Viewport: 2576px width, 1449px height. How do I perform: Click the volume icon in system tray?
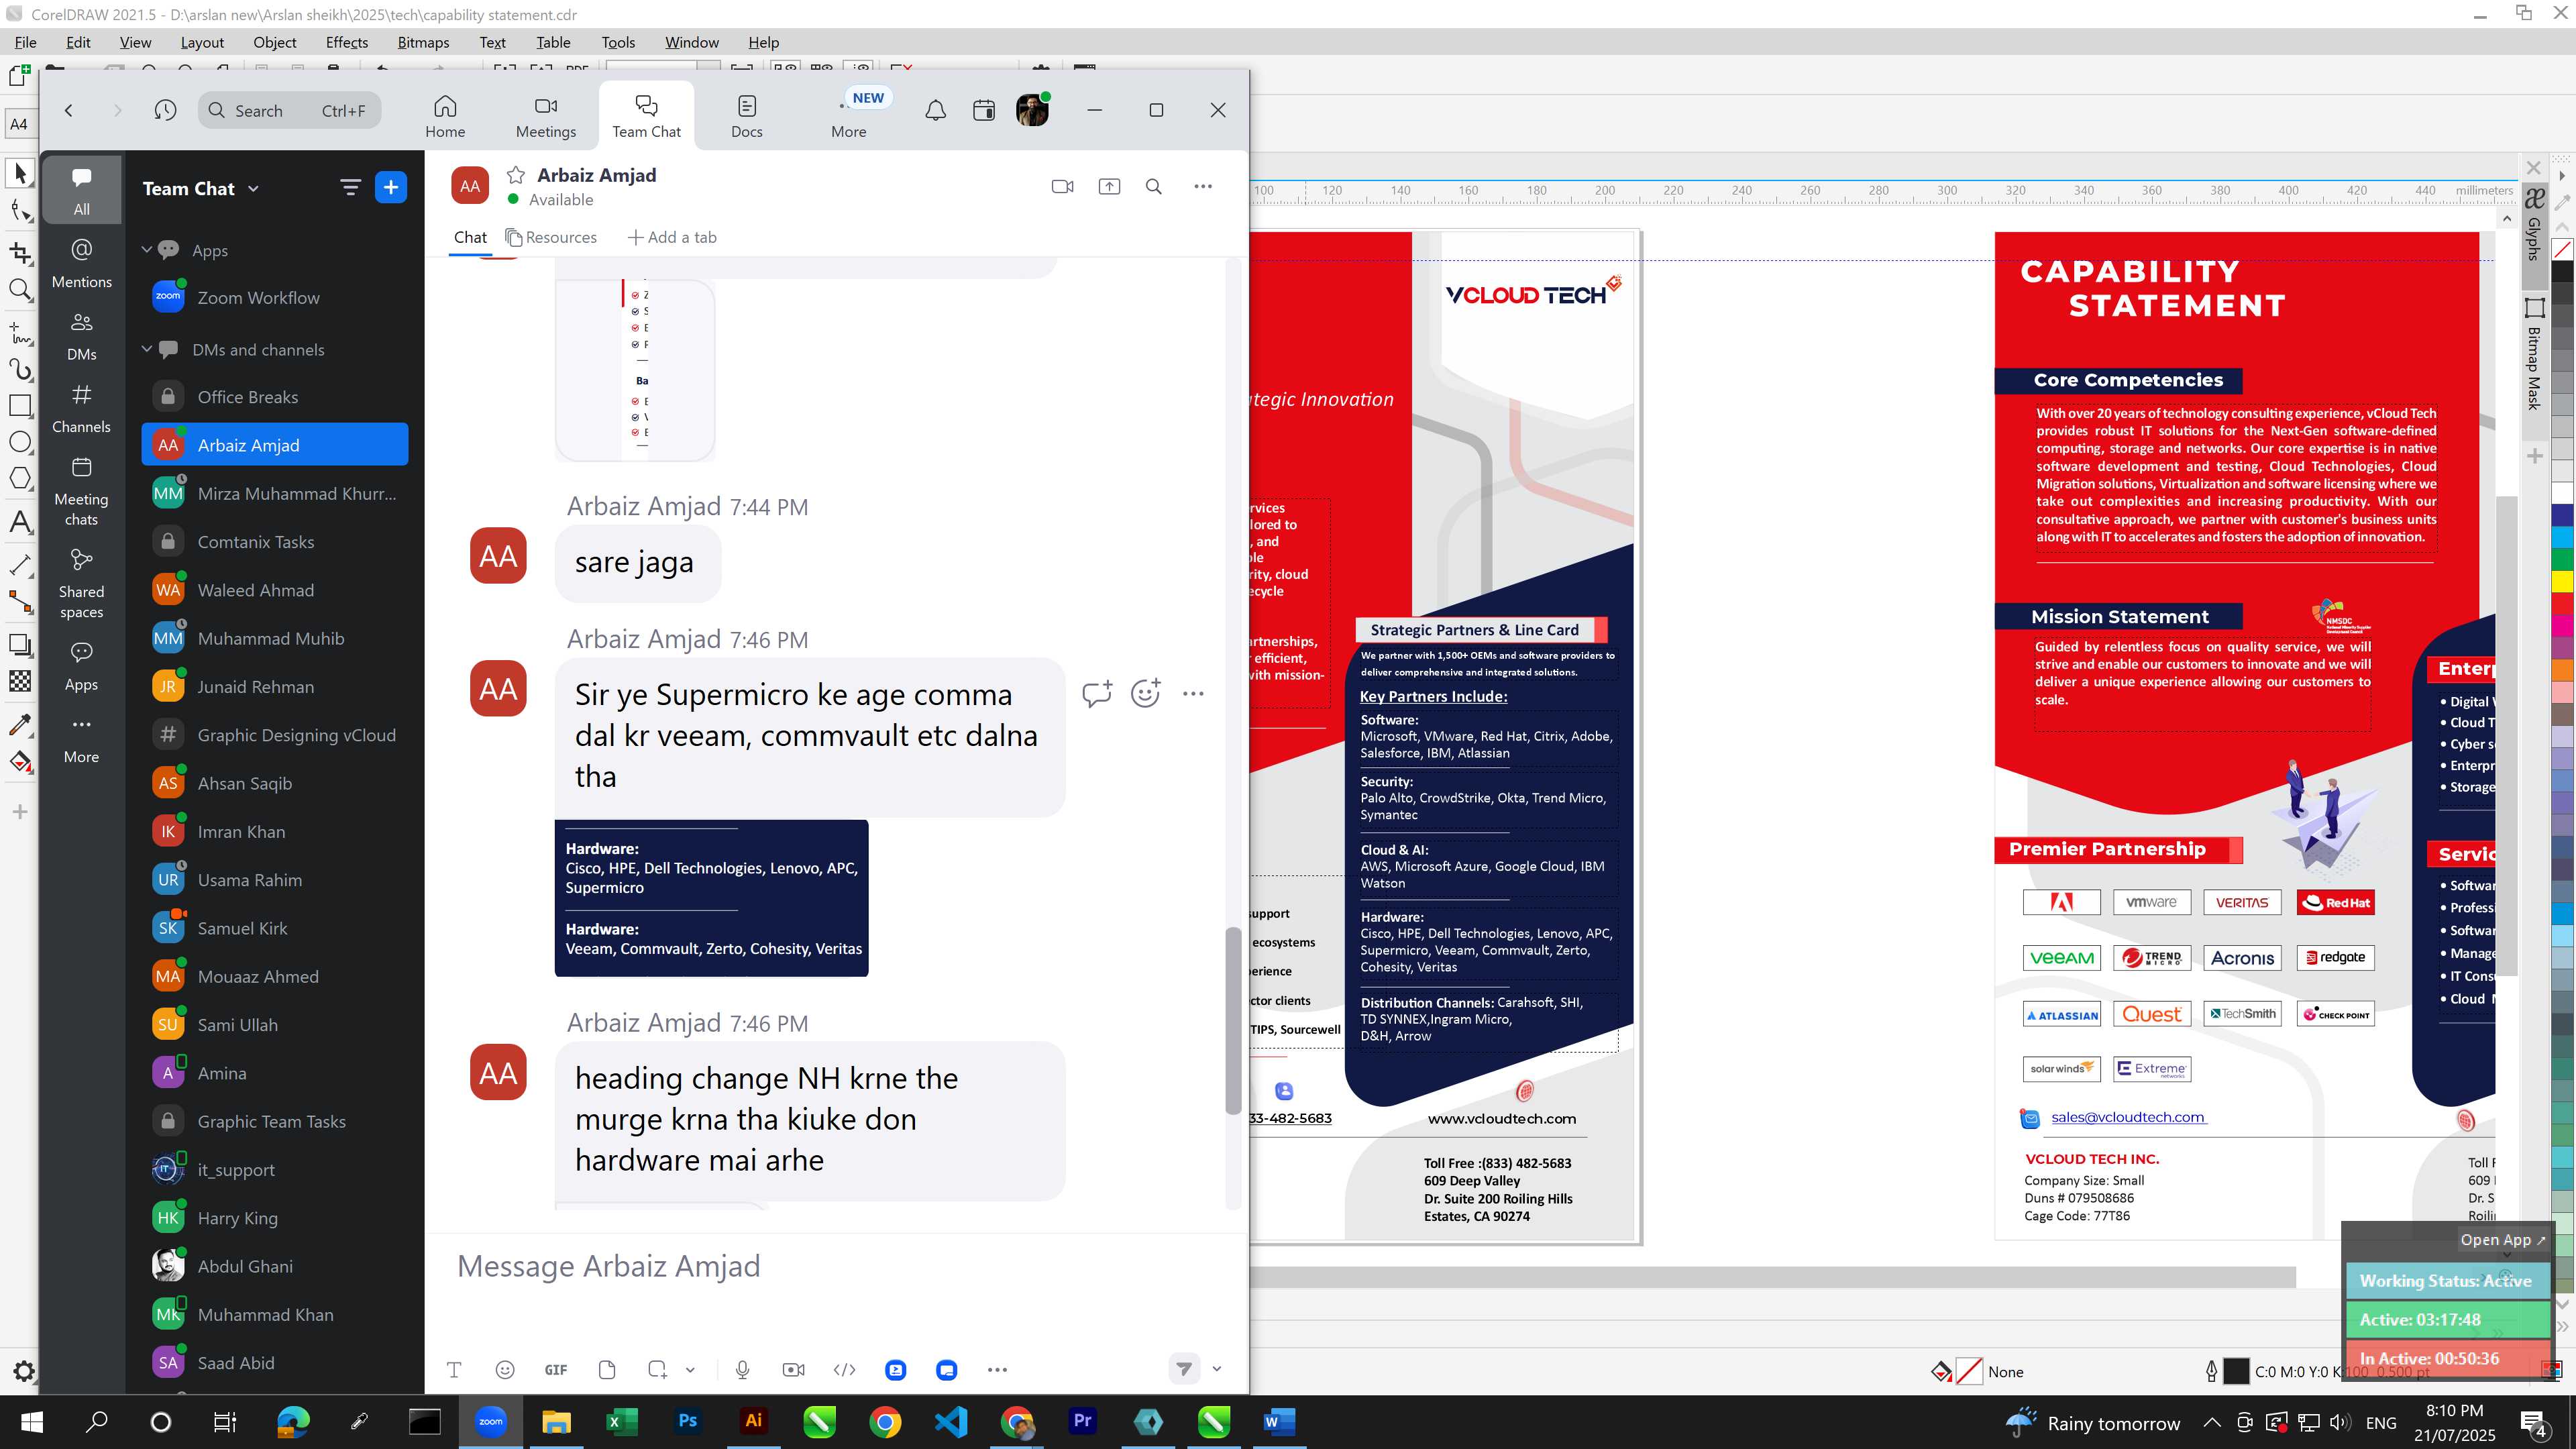click(x=2339, y=1422)
